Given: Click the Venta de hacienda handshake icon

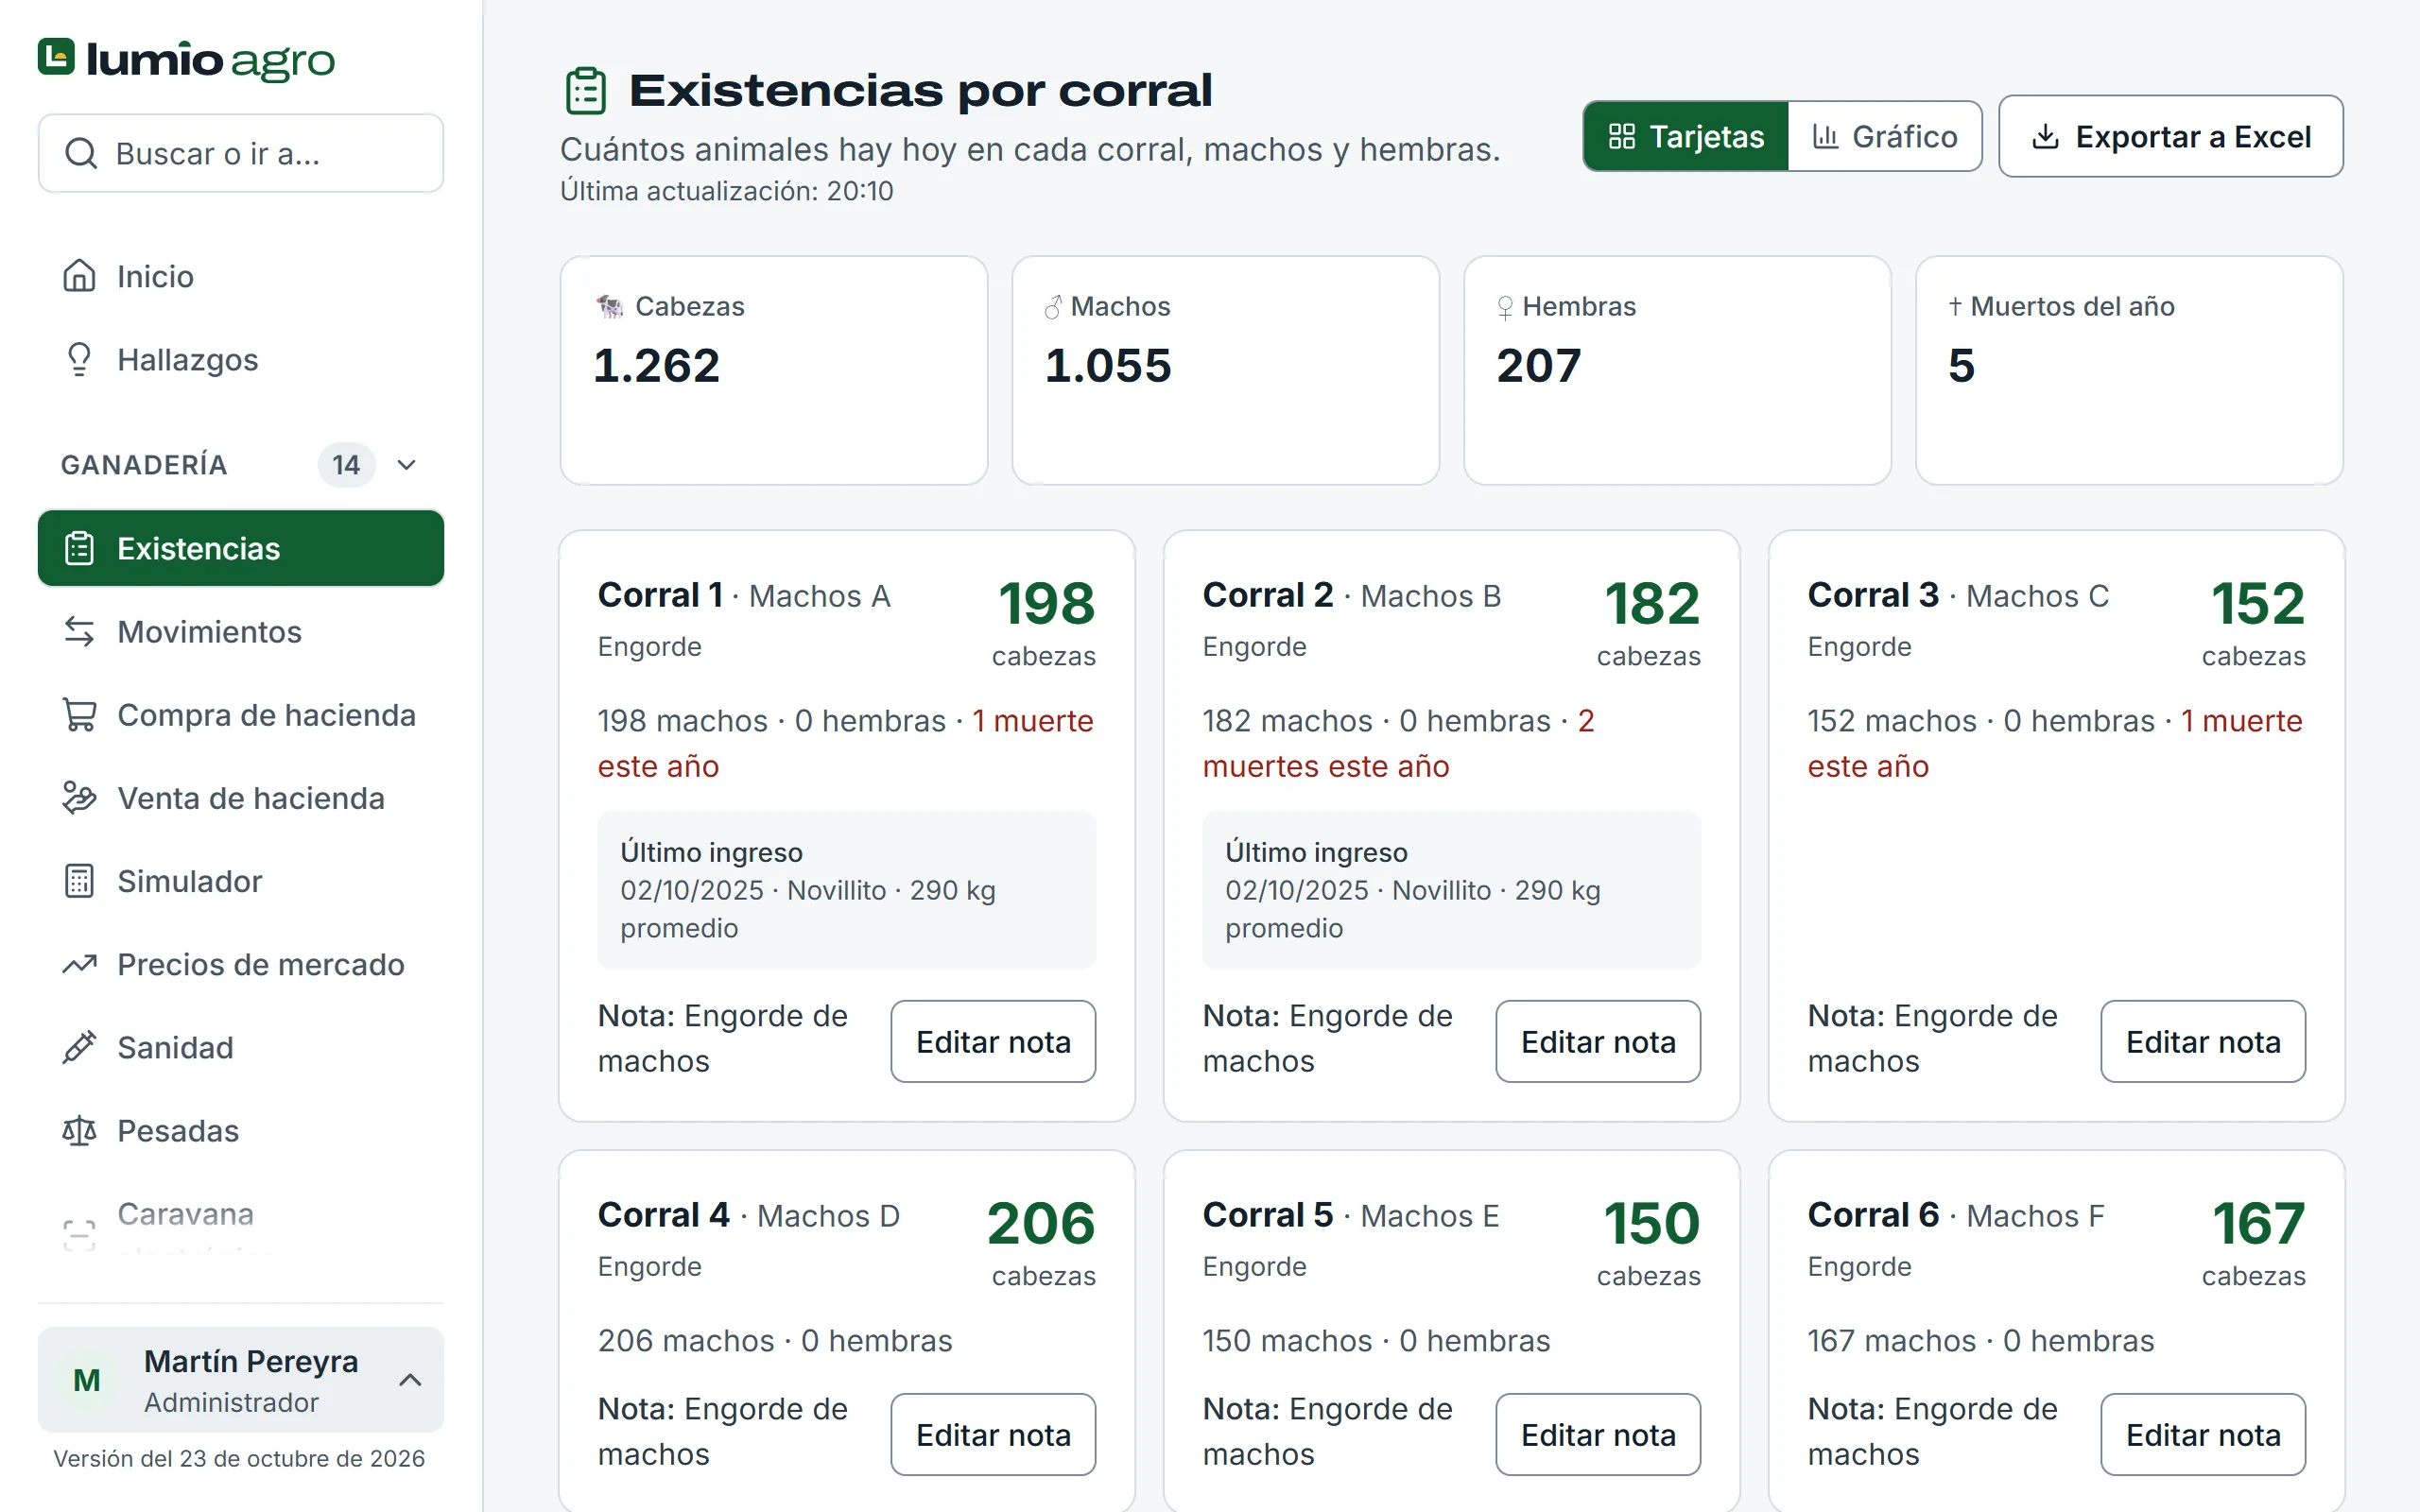Looking at the screenshot, I should (x=79, y=797).
